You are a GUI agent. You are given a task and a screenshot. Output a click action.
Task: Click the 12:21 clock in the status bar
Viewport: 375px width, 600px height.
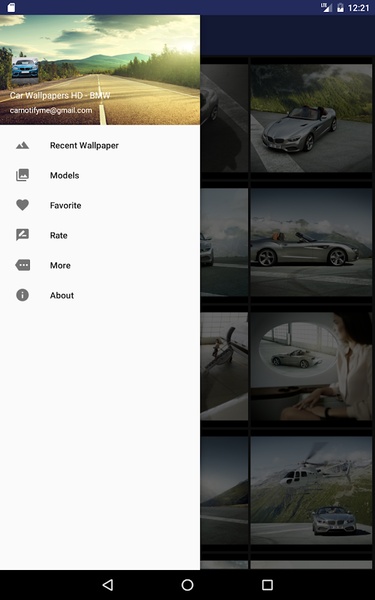(359, 8)
